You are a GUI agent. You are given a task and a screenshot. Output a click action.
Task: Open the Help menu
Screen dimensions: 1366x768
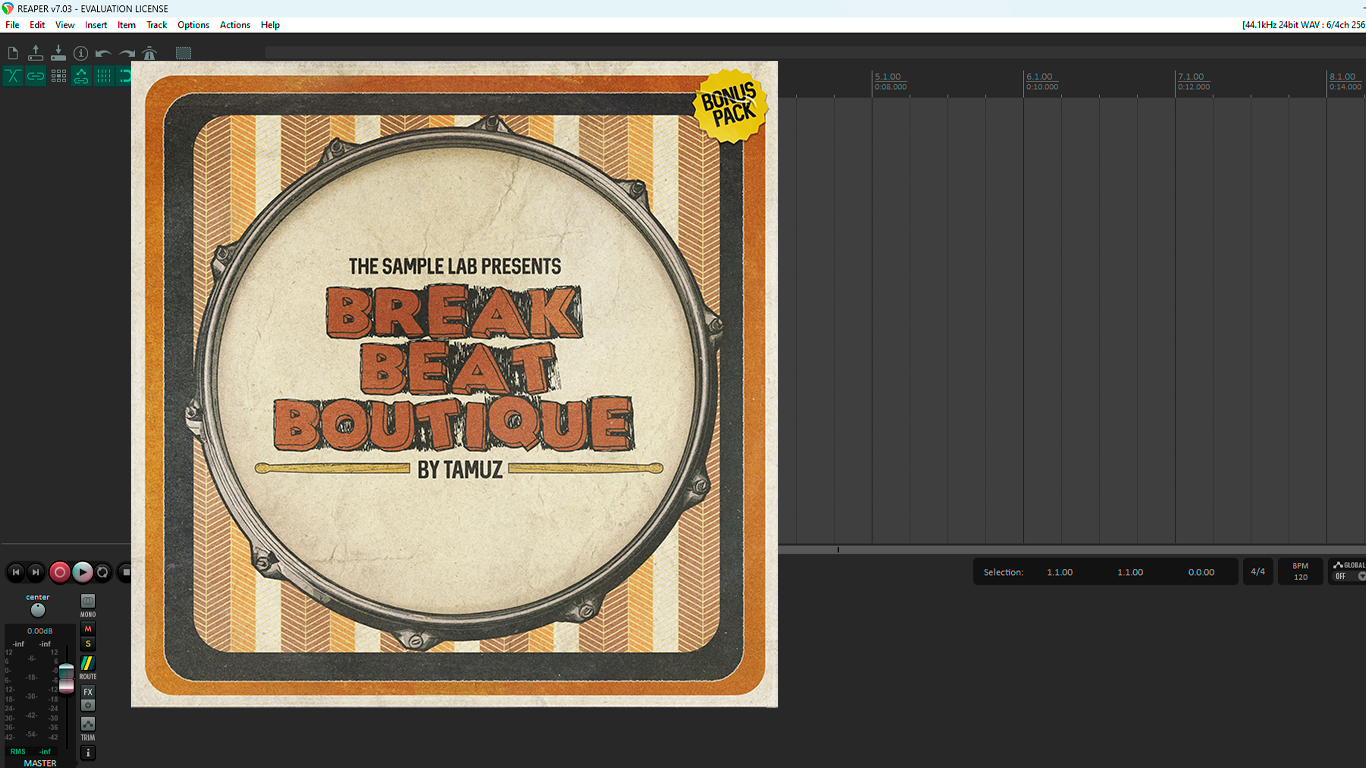pos(270,25)
